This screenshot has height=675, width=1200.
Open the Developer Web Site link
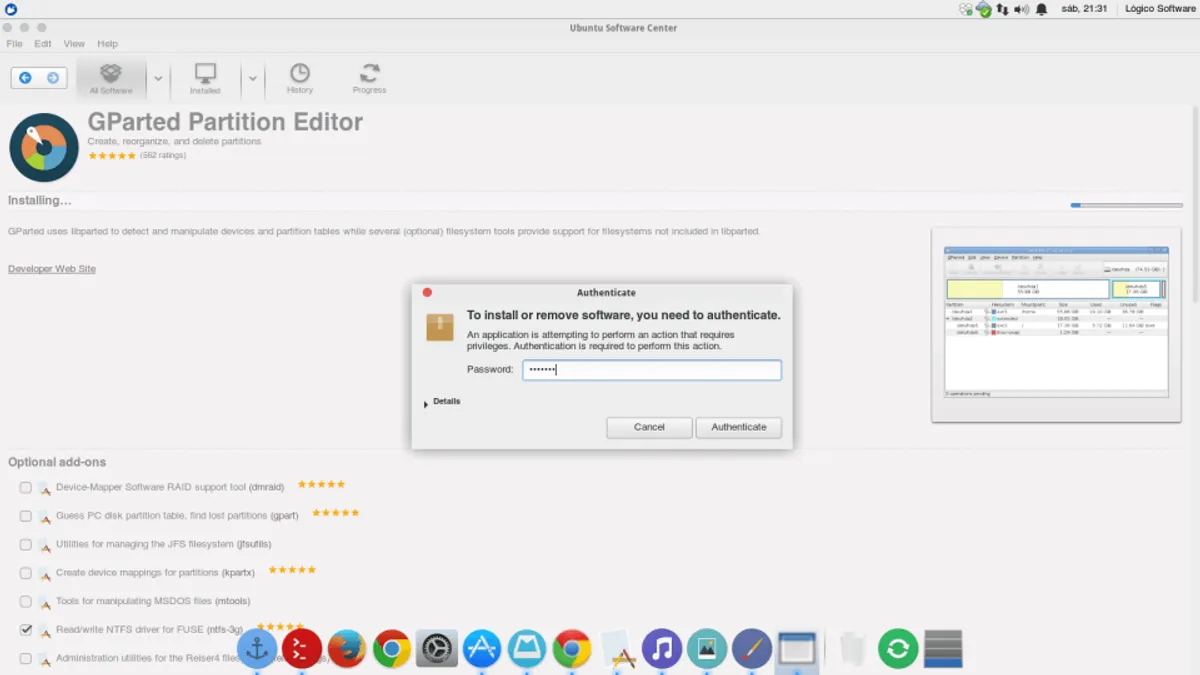tap(52, 269)
